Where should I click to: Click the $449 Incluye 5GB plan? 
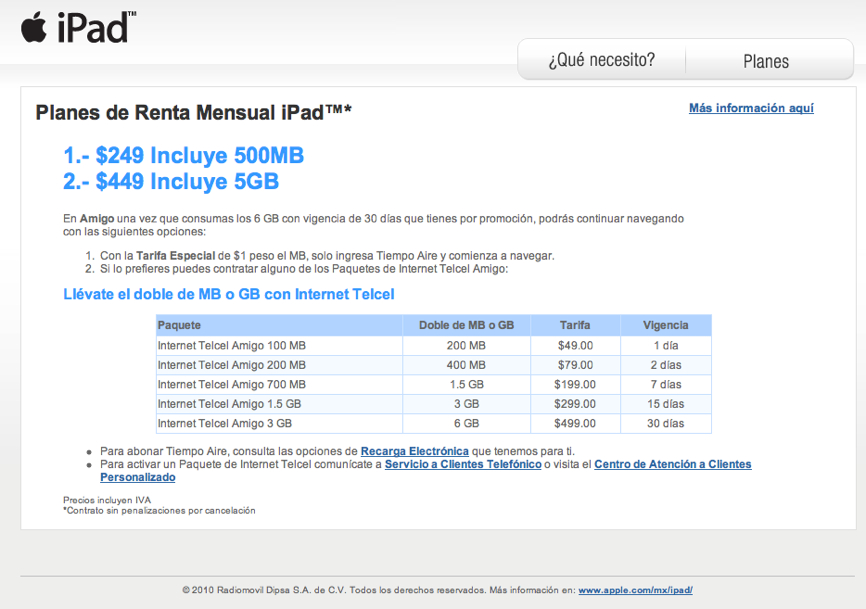[171, 182]
